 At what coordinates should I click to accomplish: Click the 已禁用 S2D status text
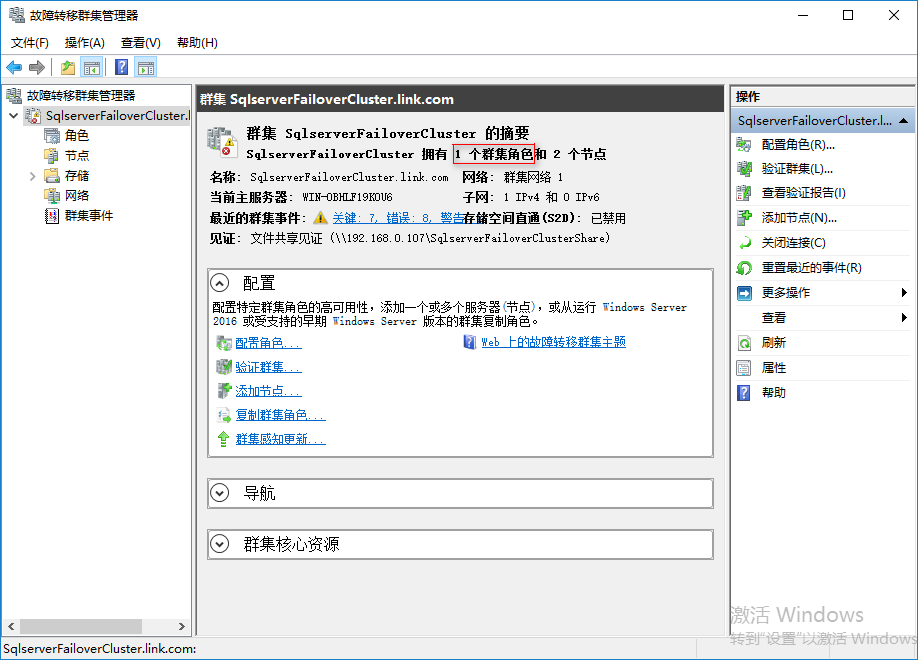608,218
